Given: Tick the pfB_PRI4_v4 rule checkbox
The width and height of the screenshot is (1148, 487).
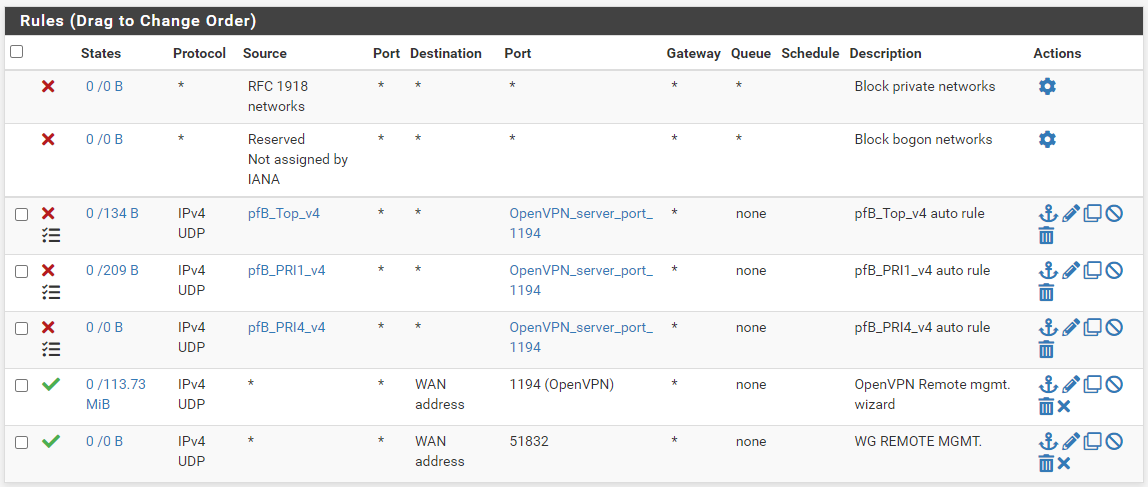Looking at the screenshot, I should click(x=22, y=328).
